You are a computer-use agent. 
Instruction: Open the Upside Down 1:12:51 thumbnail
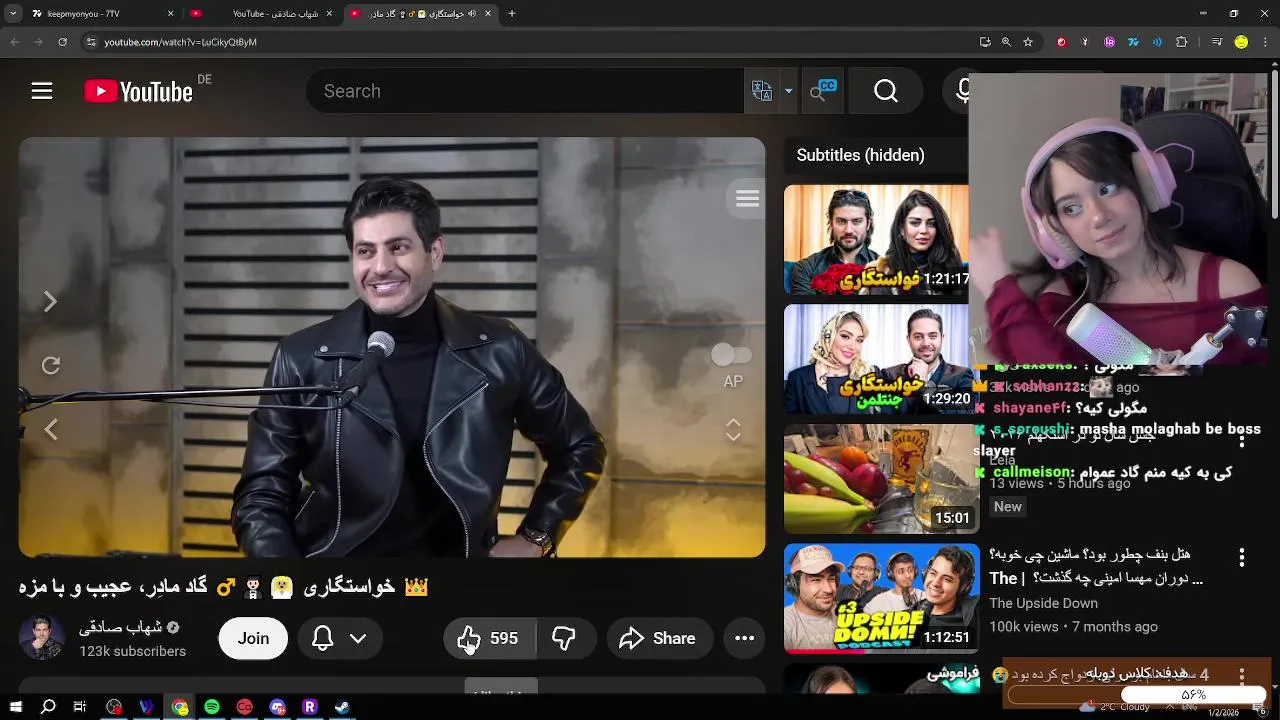point(881,599)
